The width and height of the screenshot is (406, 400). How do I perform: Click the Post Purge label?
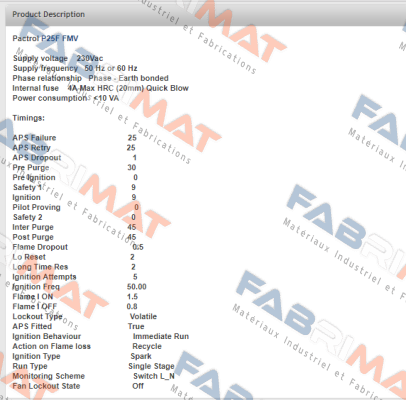[33, 237]
